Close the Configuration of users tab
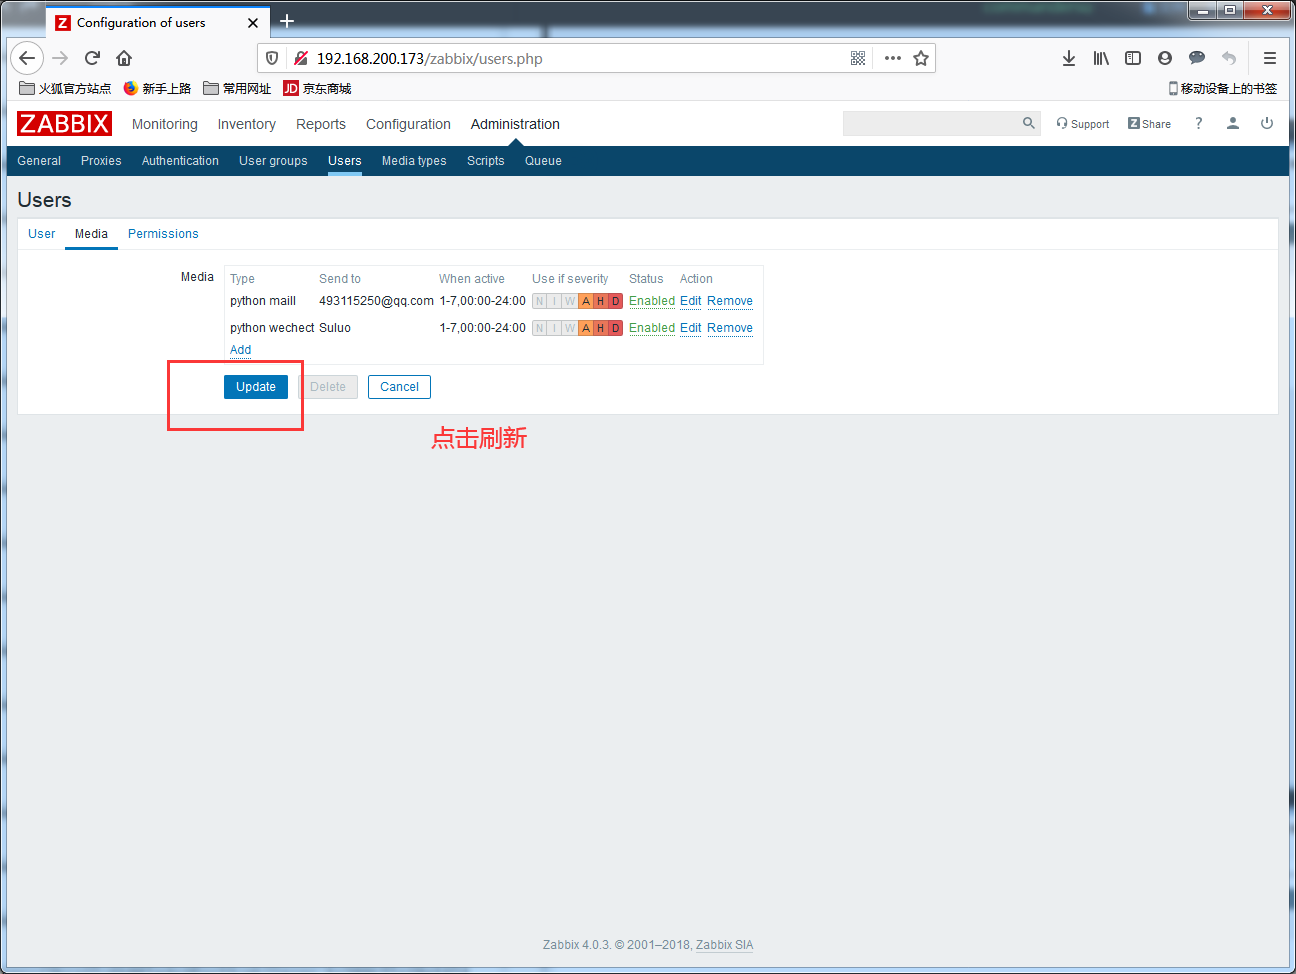This screenshot has width=1296, height=974. coord(253,23)
